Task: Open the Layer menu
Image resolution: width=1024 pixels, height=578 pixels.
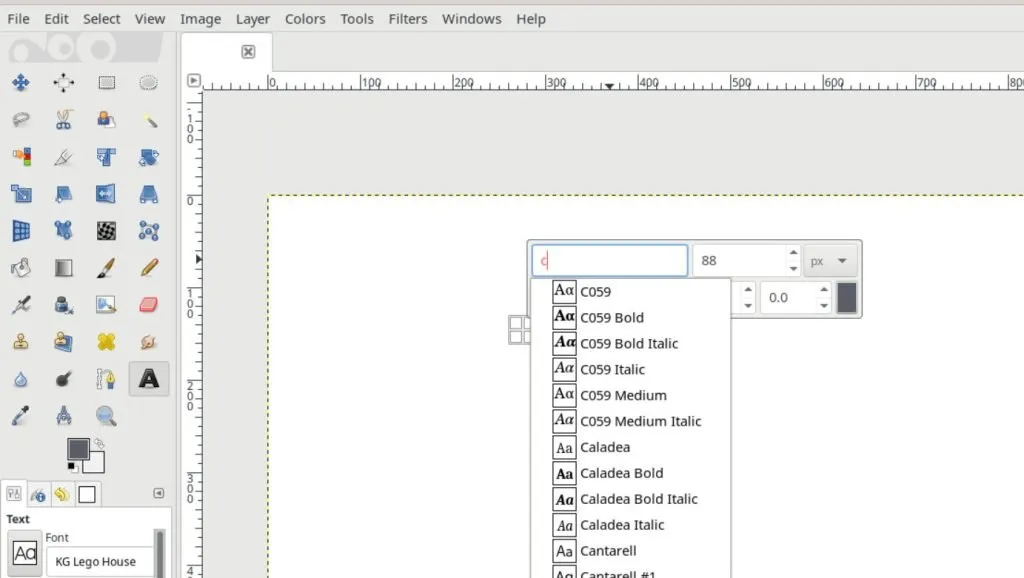Action: [x=253, y=19]
